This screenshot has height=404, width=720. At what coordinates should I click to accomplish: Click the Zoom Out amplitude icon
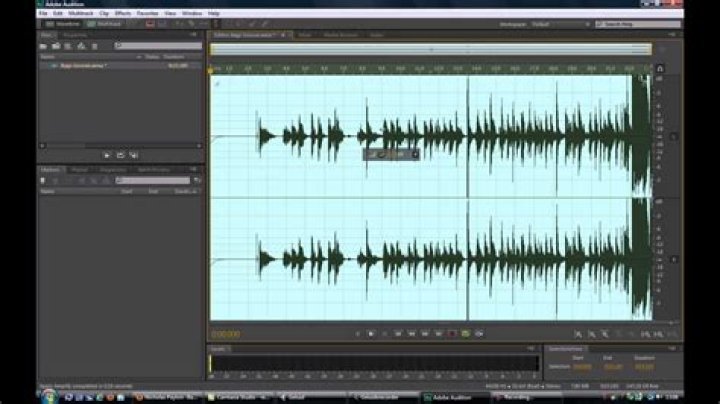pyautogui.click(x=591, y=335)
